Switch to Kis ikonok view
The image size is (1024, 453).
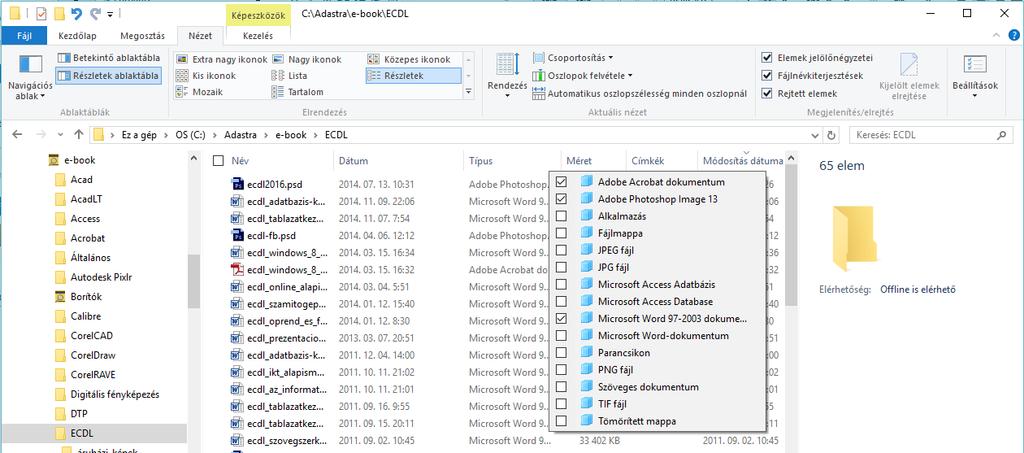[x=206, y=76]
